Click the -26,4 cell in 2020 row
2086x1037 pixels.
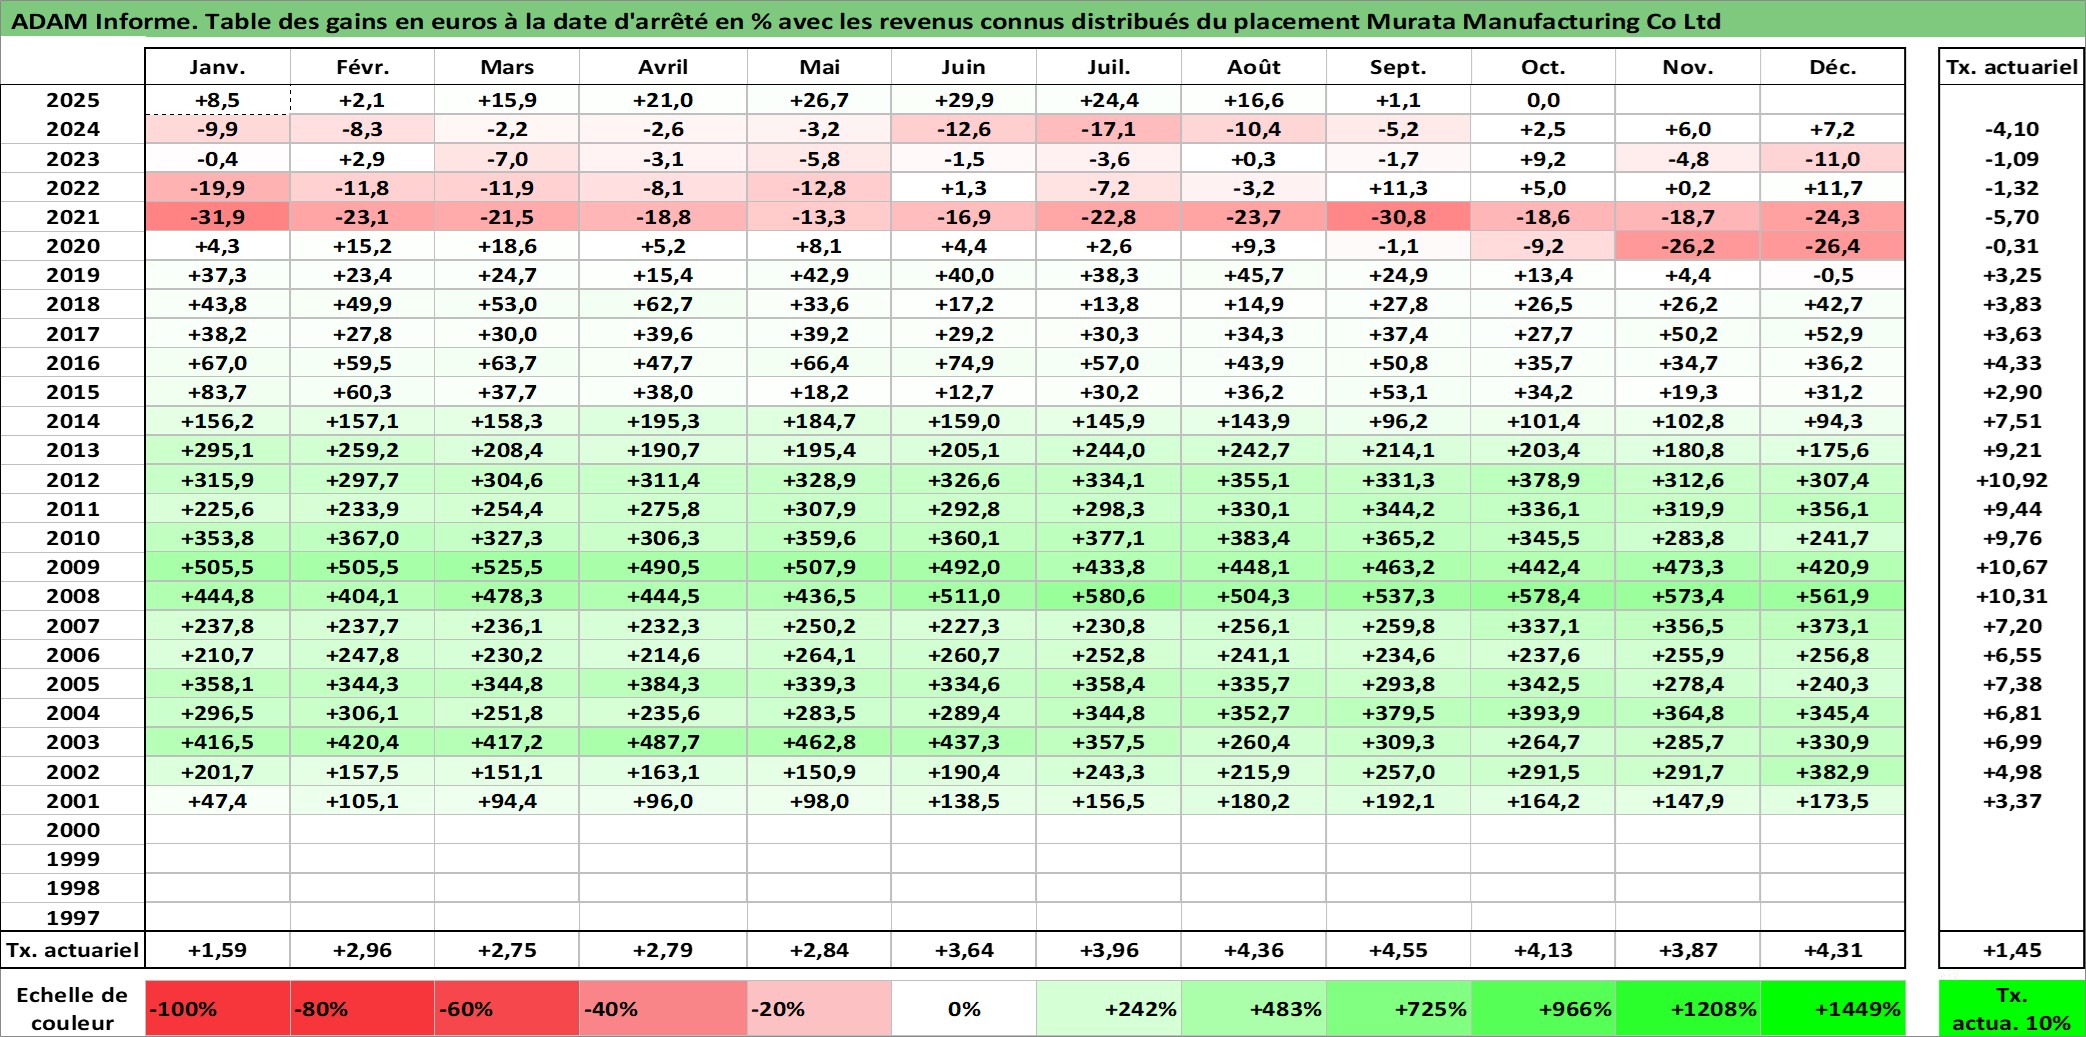click(x=1833, y=246)
